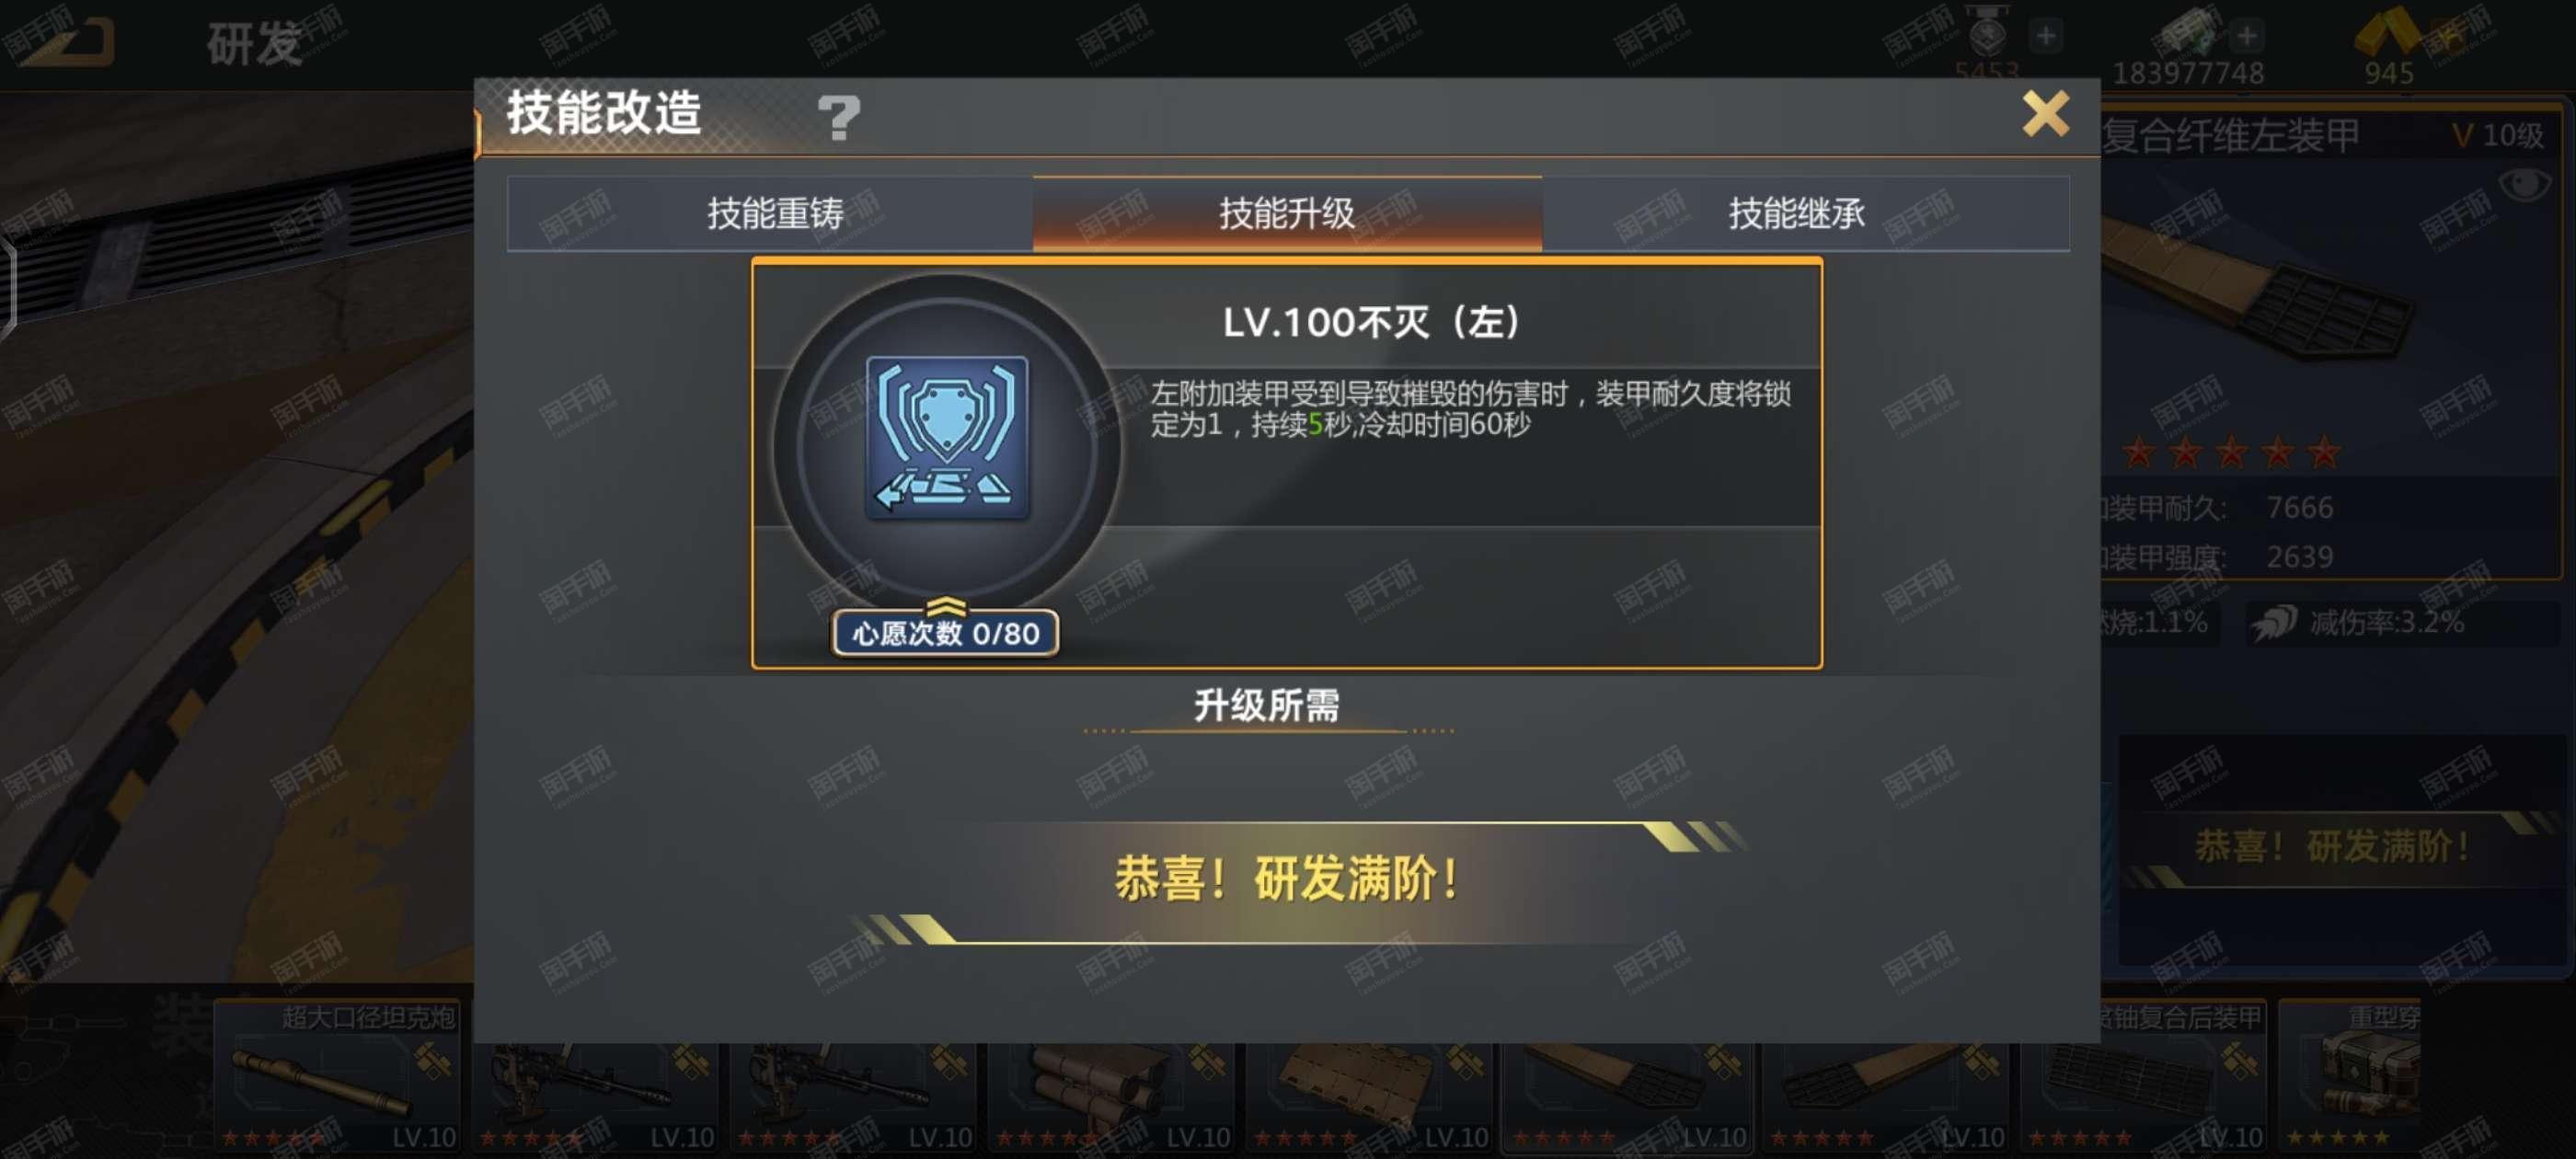Screen dimensions: 2576x1159
Task: Add medal currency using the plus icon
Action: [2045, 37]
